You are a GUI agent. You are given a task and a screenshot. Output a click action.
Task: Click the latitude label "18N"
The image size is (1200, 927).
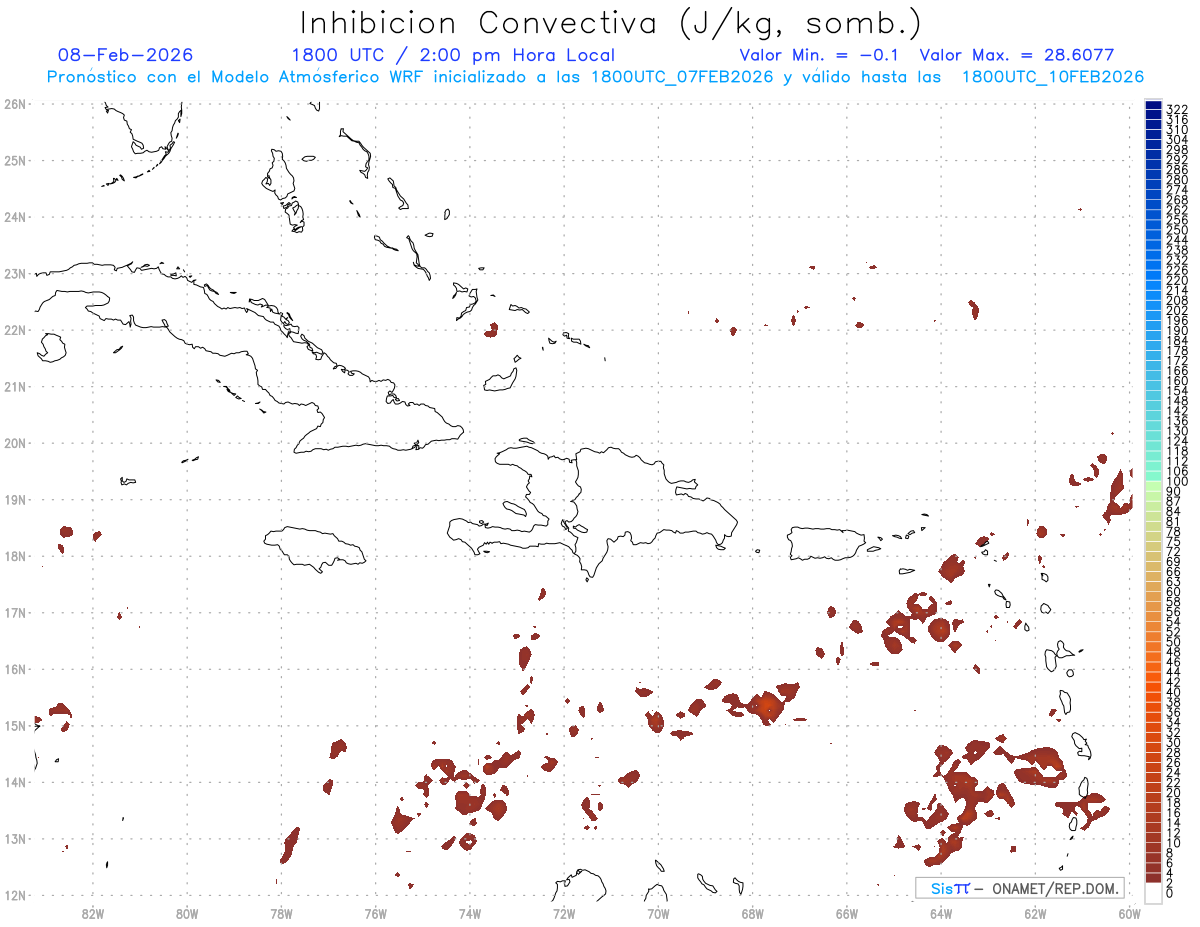(14, 556)
